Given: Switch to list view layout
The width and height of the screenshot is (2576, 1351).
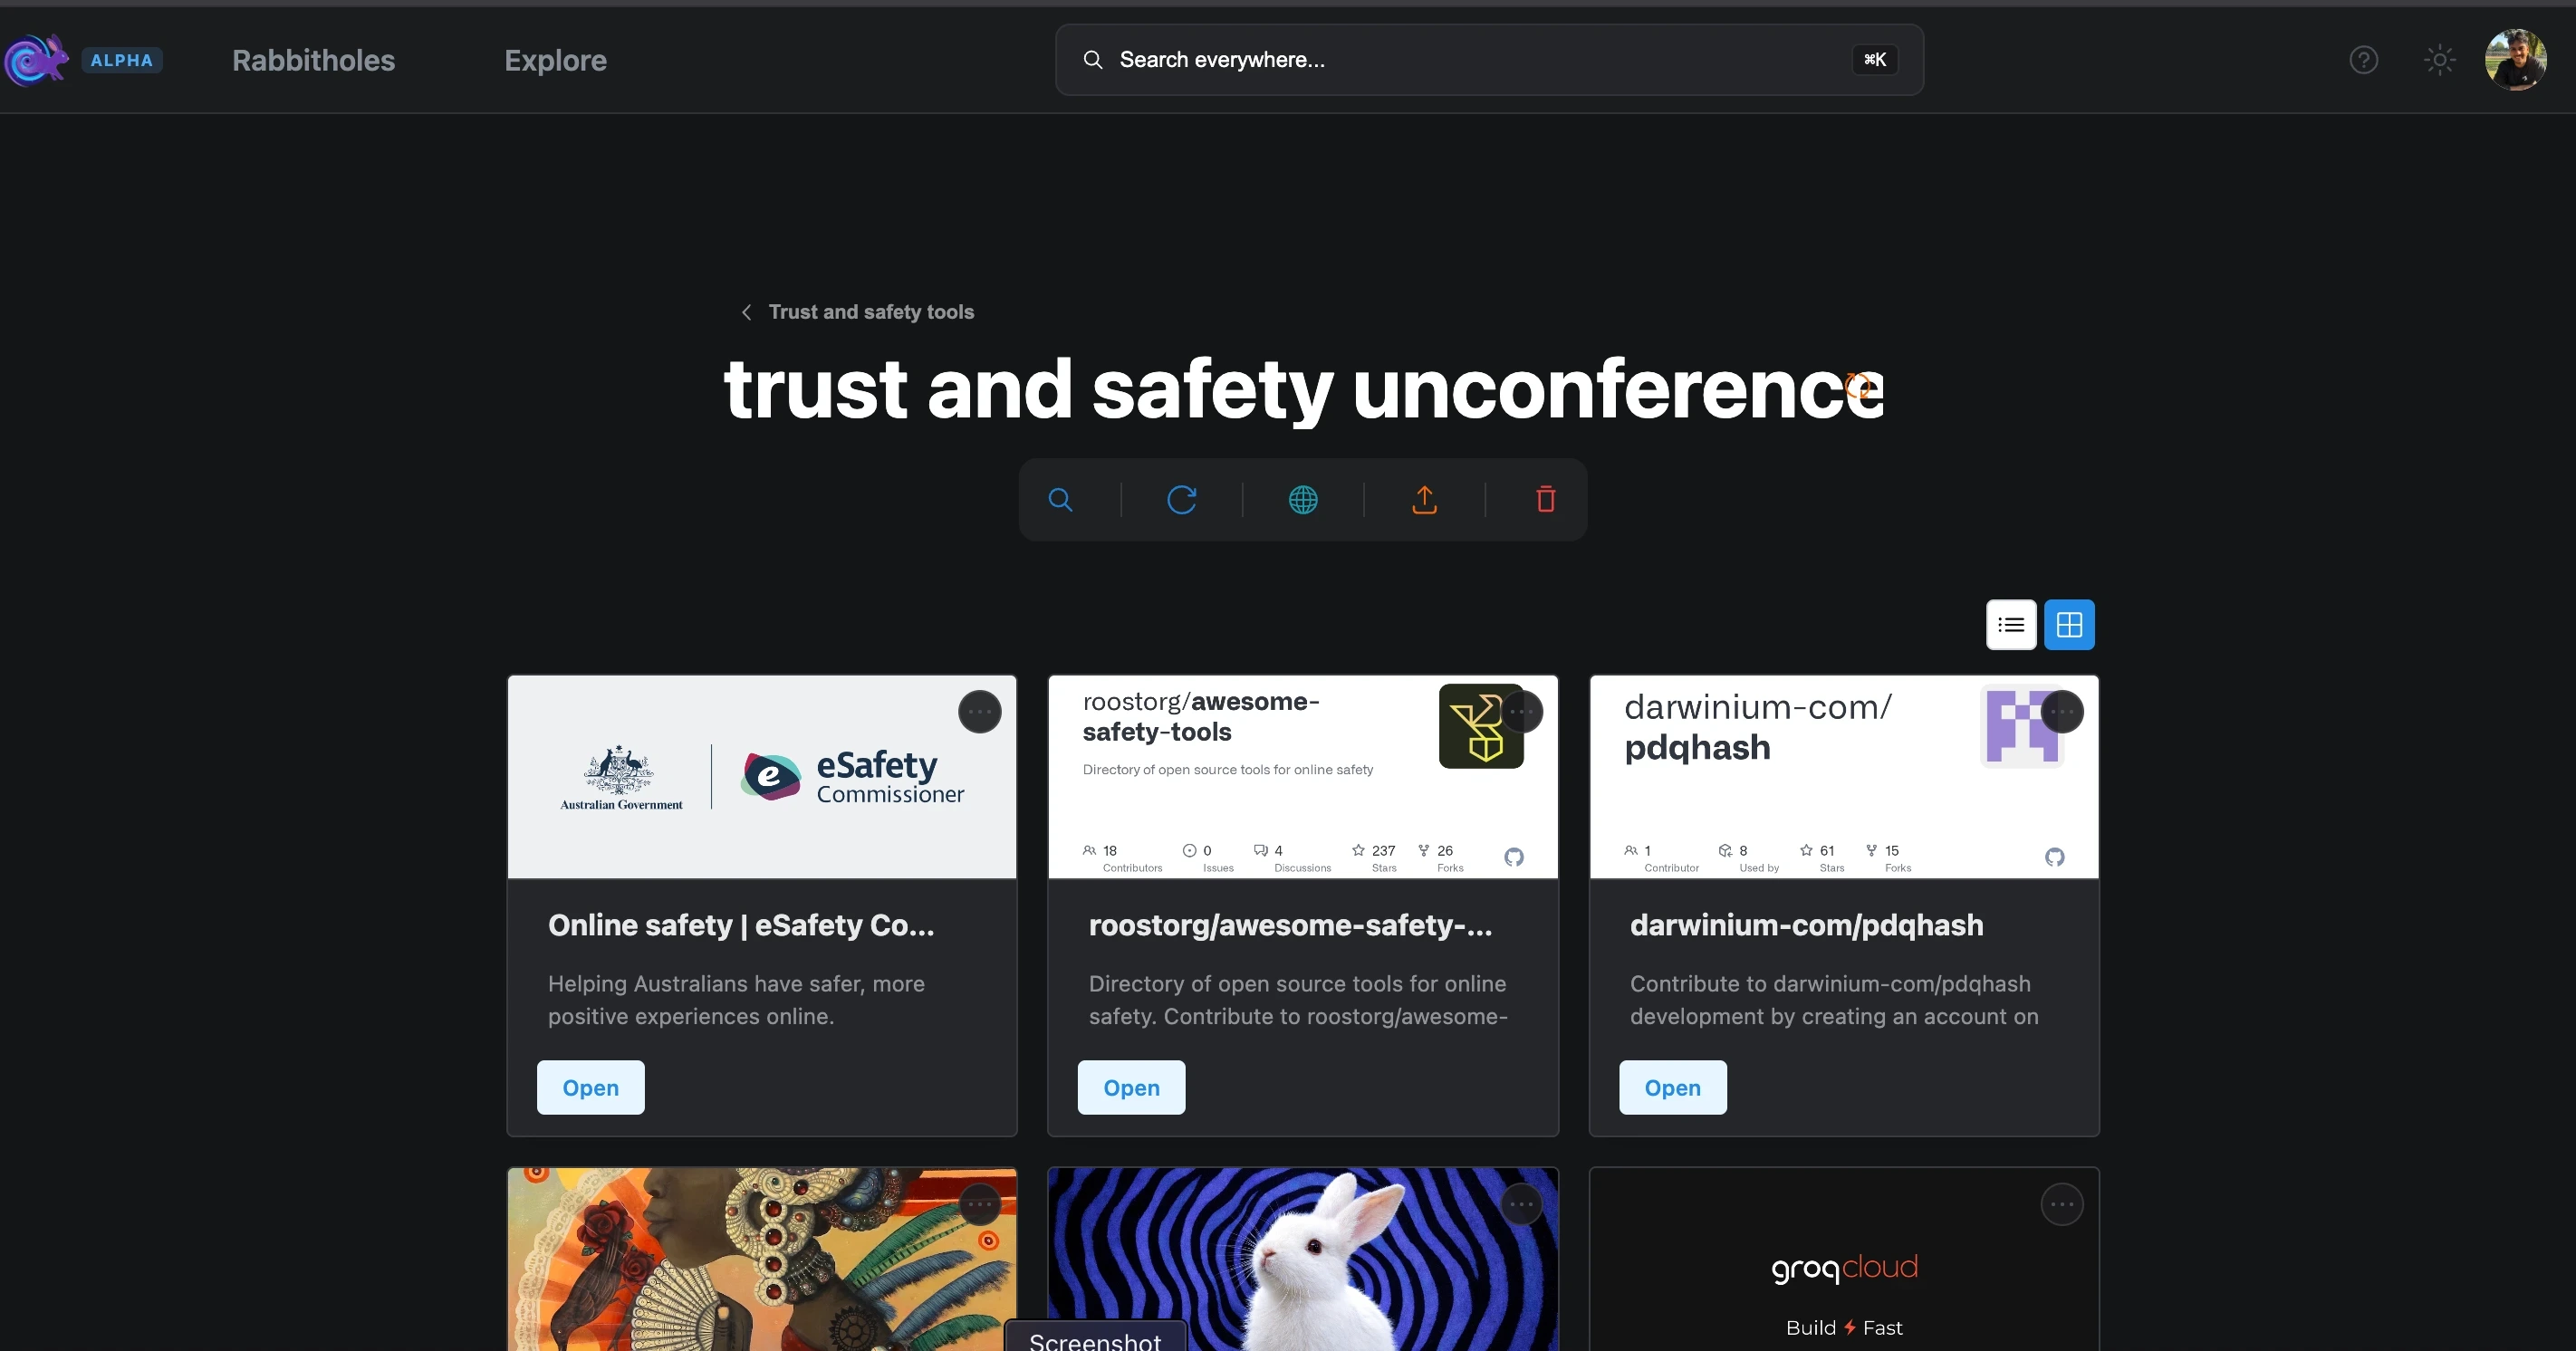Looking at the screenshot, I should [2011, 625].
